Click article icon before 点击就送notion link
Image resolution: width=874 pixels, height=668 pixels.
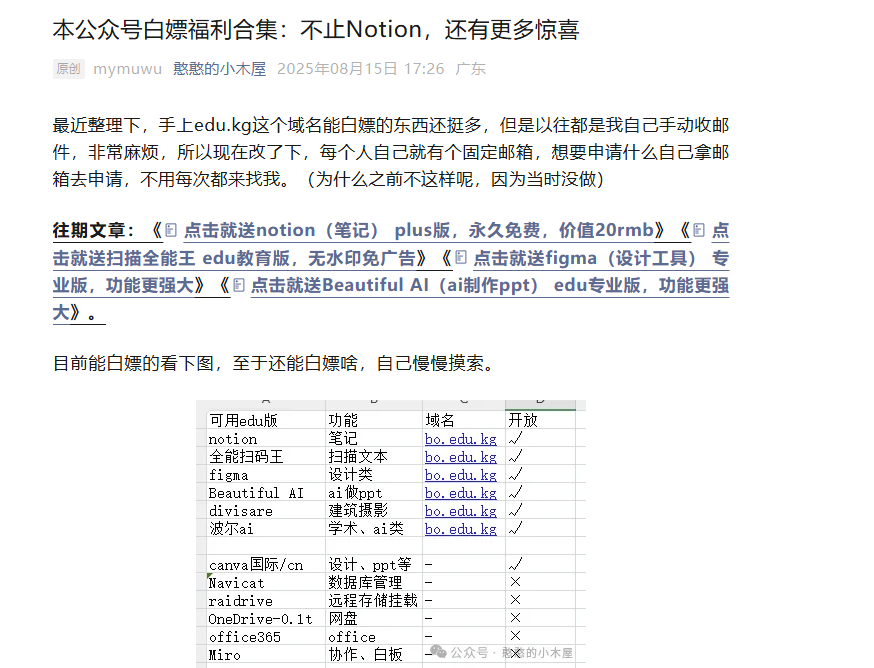(171, 230)
